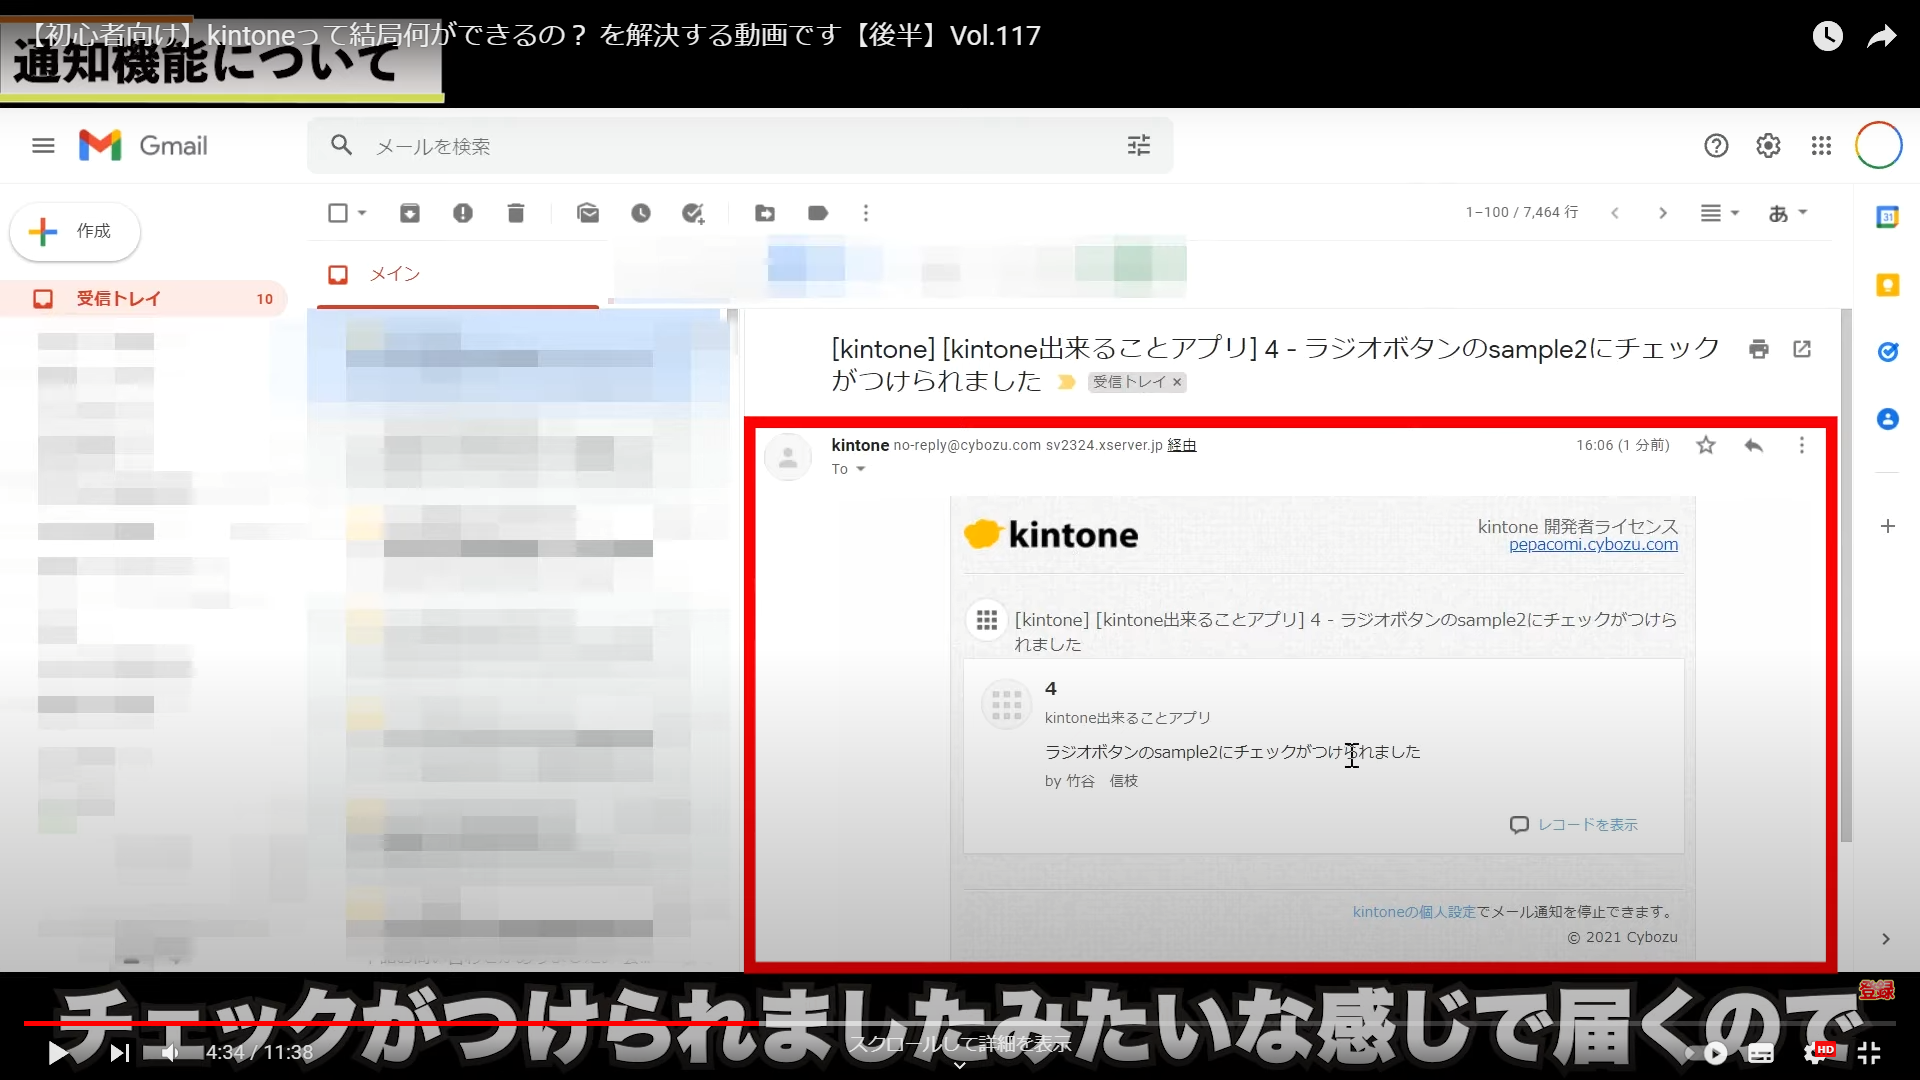This screenshot has width=1920, height=1080.
Task: Delete email with trash icon
Action: tap(516, 213)
